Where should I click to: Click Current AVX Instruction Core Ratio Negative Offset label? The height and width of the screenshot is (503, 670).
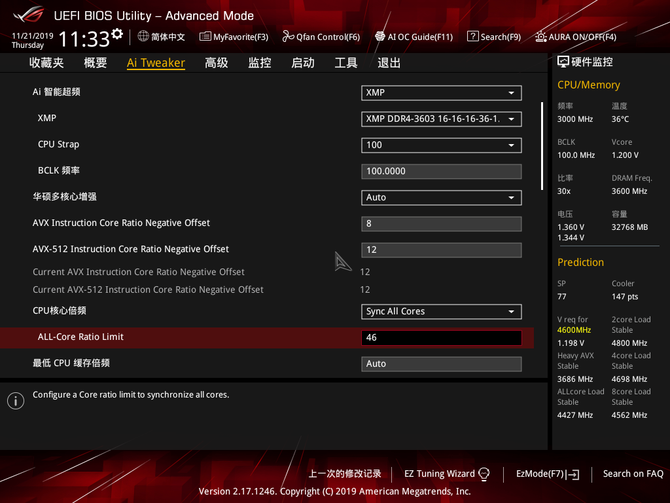(x=138, y=272)
